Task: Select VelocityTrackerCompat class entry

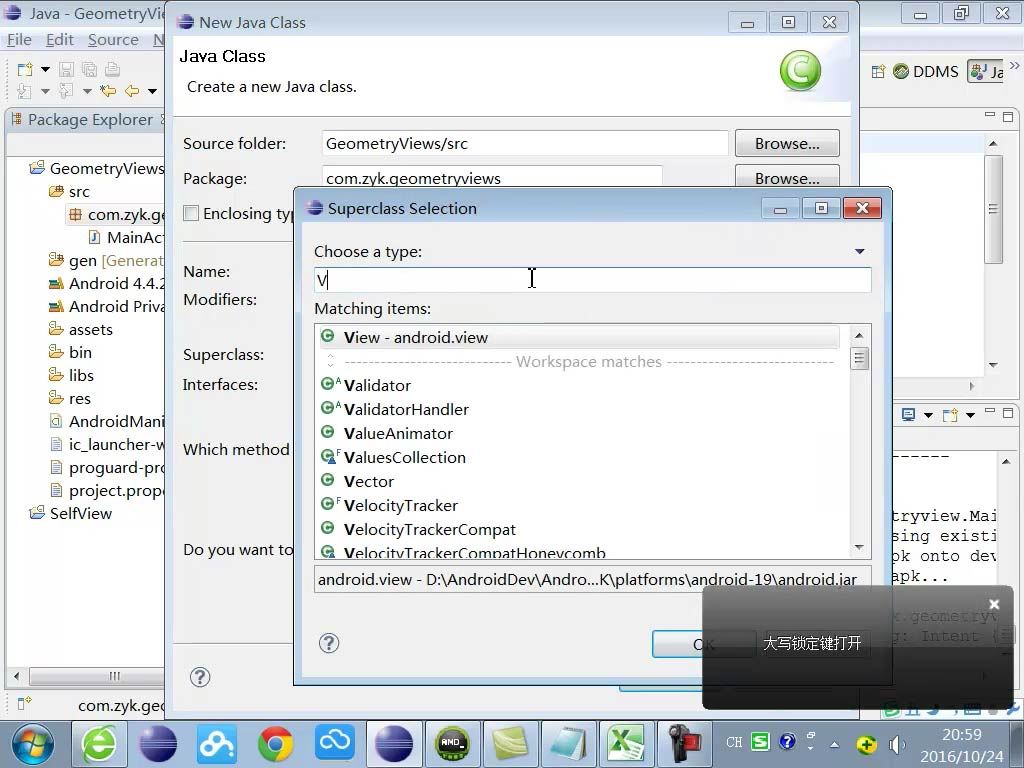Action: click(x=429, y=530)
